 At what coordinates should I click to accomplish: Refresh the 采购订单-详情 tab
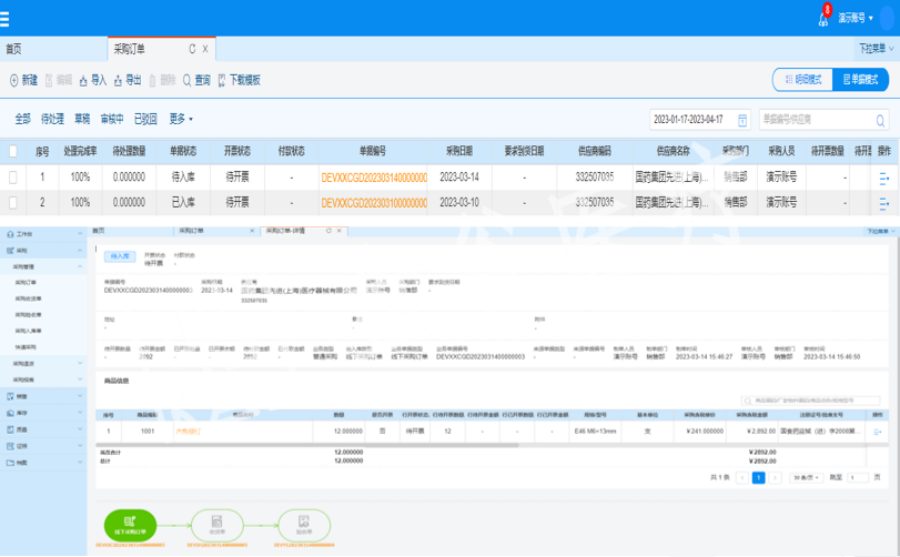click(329, 231)
